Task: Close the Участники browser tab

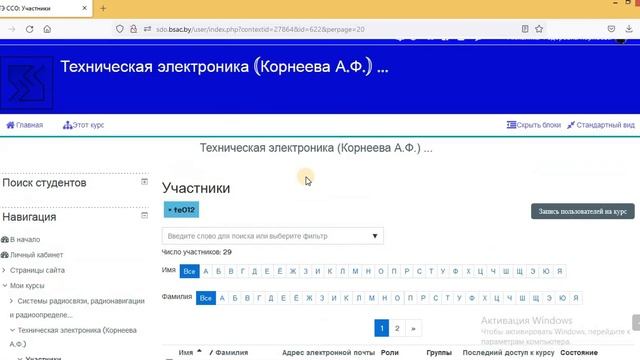Action: pyautogui.click(x=84, y=8)
